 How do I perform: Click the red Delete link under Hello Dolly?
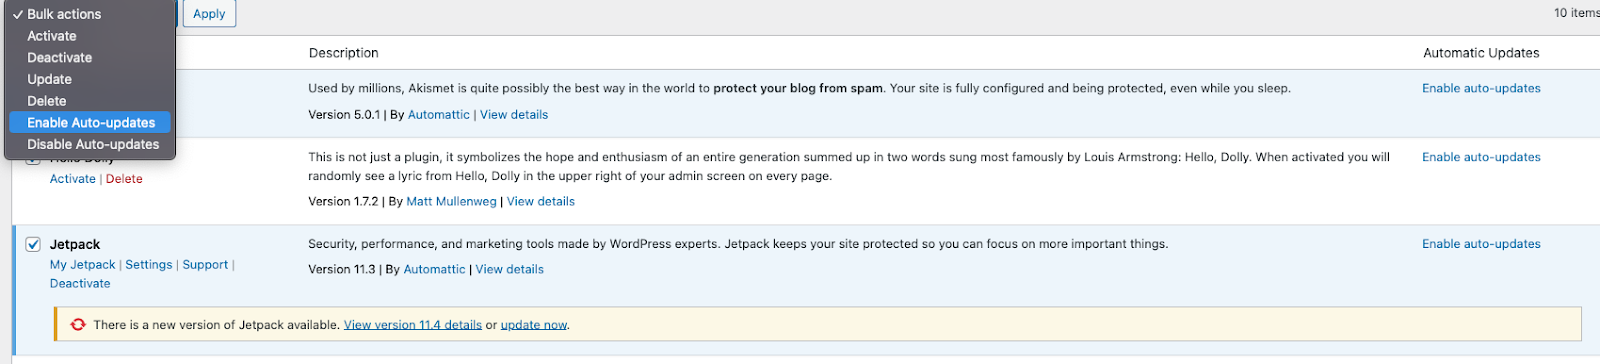(x=124, y=179)
